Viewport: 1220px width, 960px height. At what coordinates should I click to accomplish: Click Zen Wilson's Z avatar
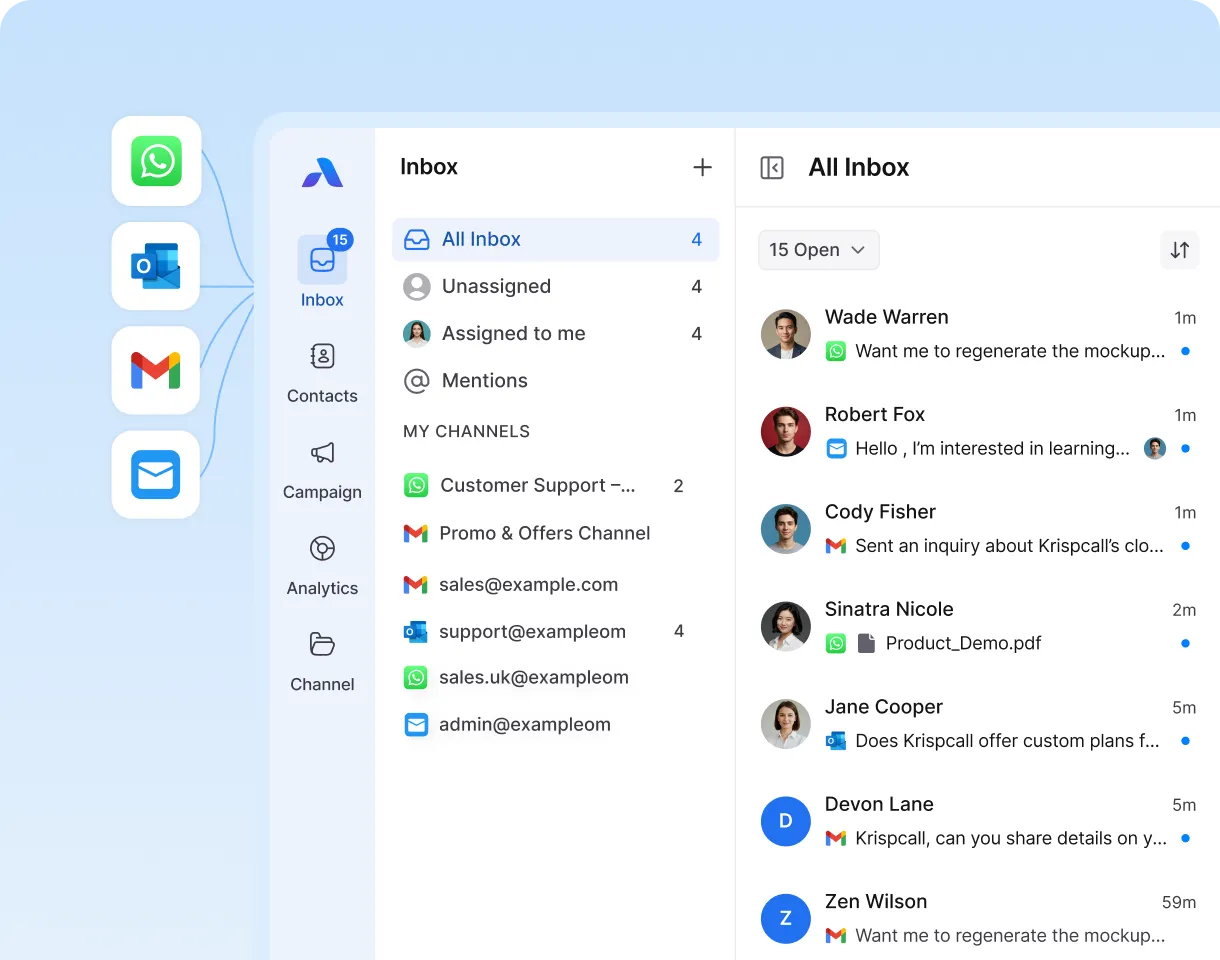click(785, 919)
